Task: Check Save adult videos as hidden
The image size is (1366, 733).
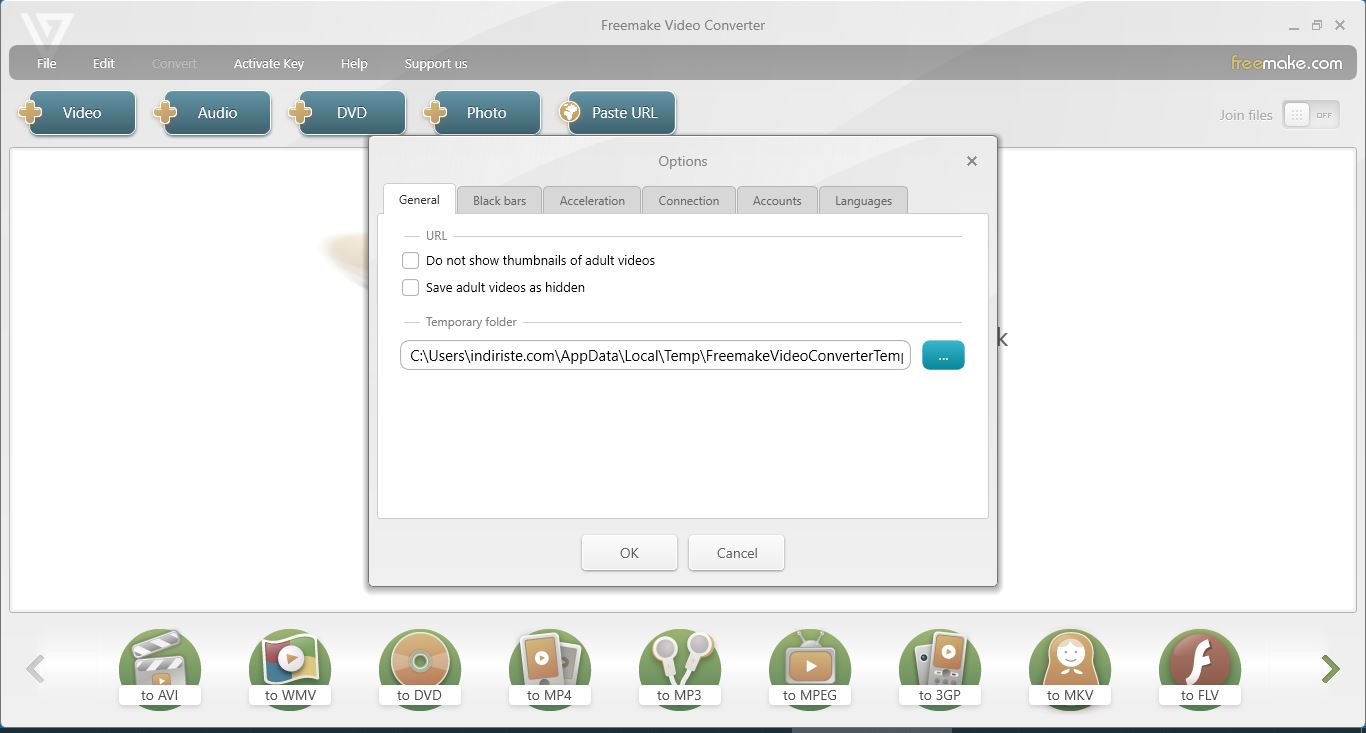Action: (x=410, y=287)
